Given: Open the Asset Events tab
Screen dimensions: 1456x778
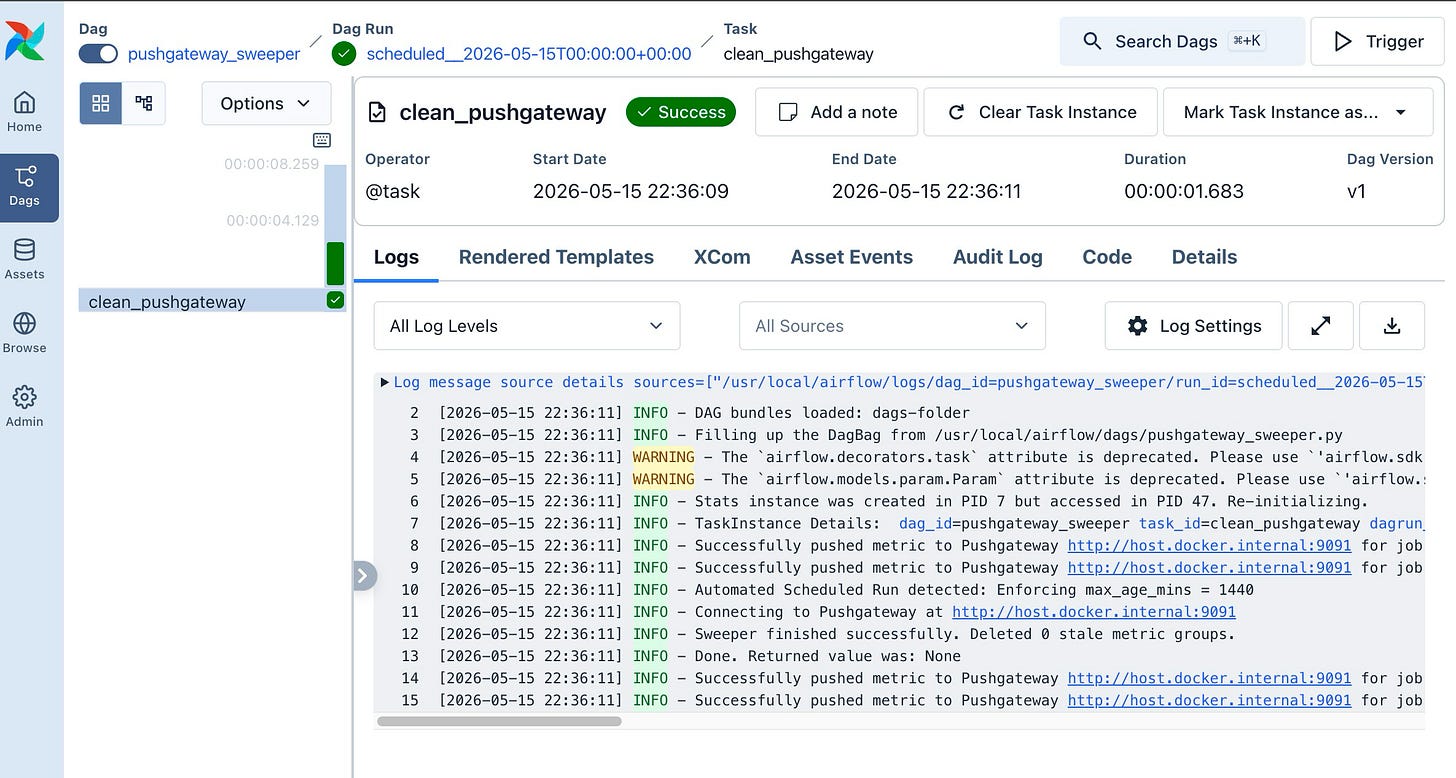Looking at the screenshot, I should click(851, 257).
